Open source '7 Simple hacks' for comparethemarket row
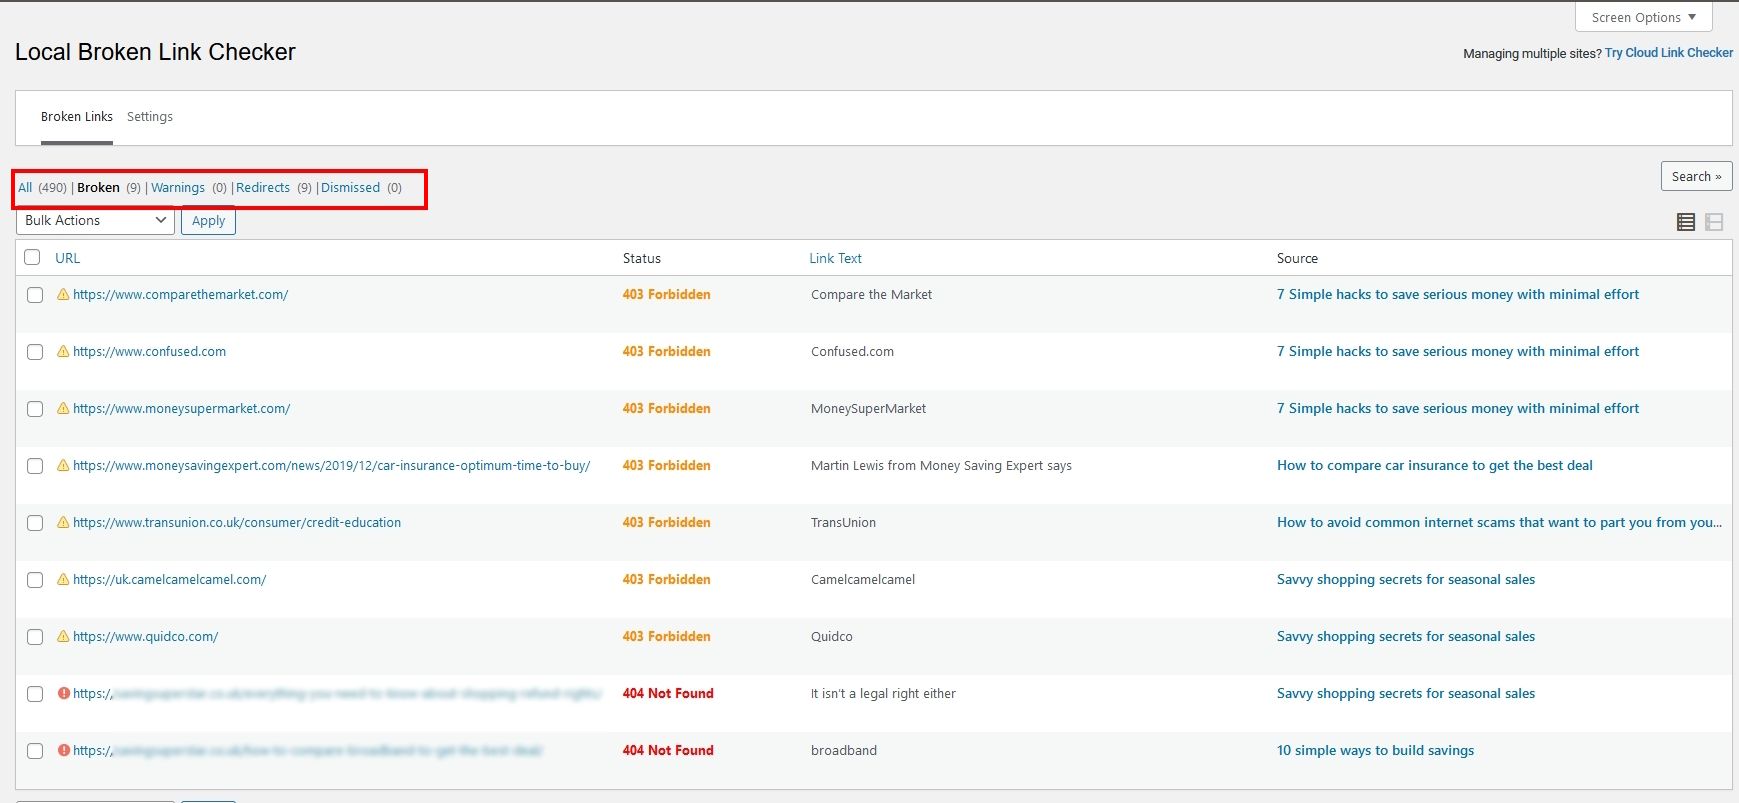This screenshot has height=803, width=1739. (1458, 295)
